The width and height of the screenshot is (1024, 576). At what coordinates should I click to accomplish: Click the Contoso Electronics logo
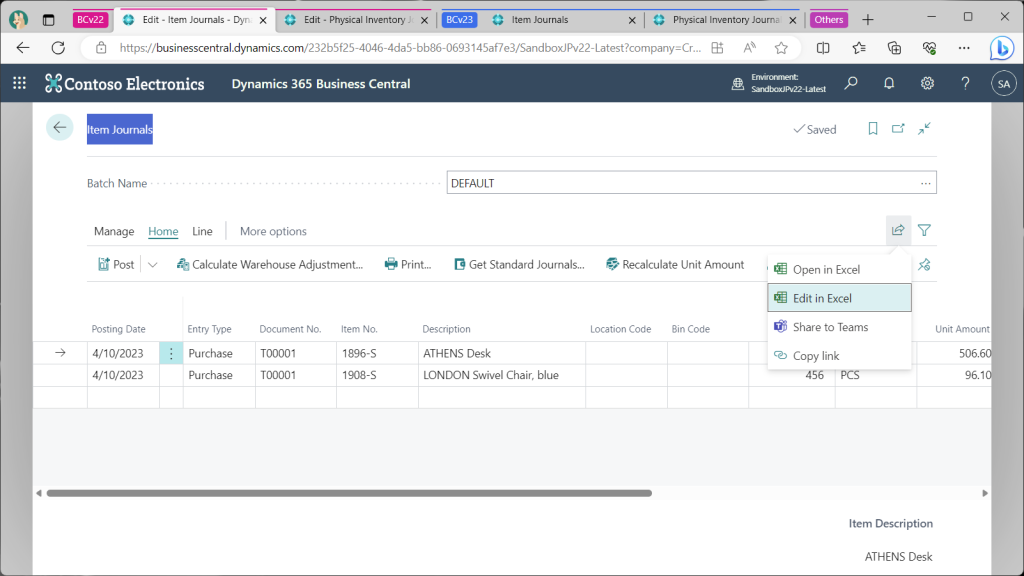coord(124,84)
